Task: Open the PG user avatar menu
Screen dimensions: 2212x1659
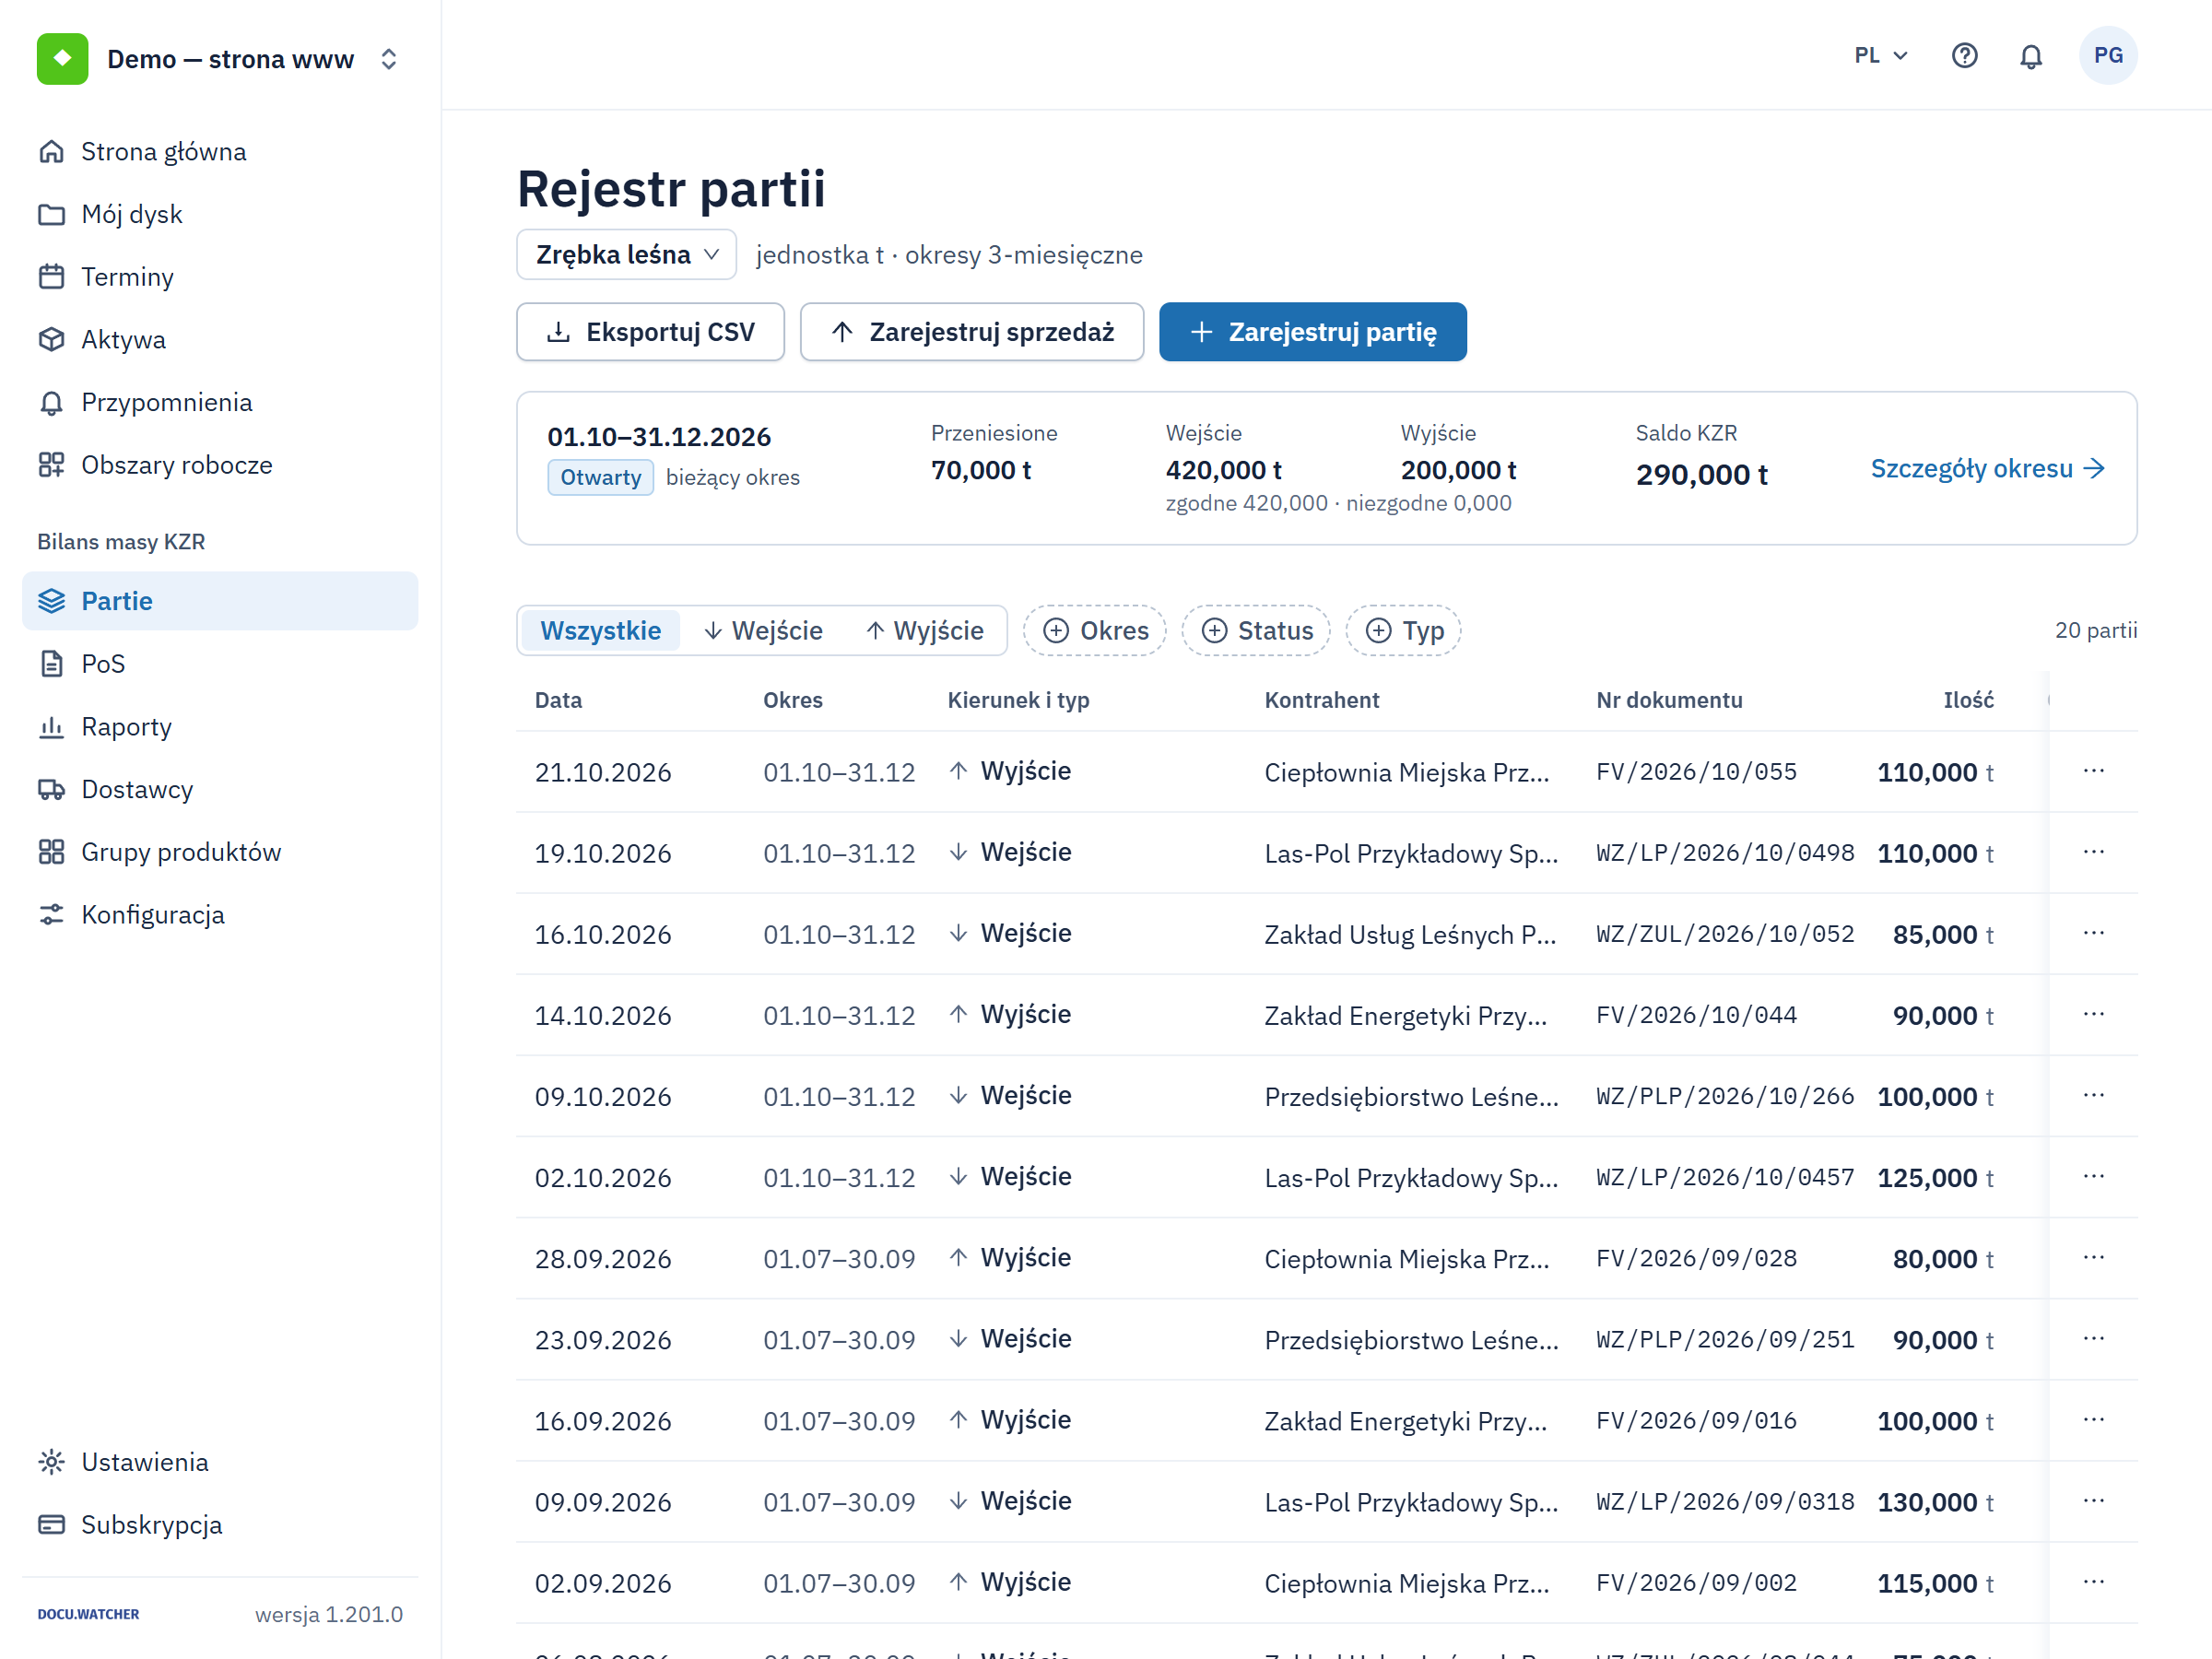Action: click(x=2107, y=56)
